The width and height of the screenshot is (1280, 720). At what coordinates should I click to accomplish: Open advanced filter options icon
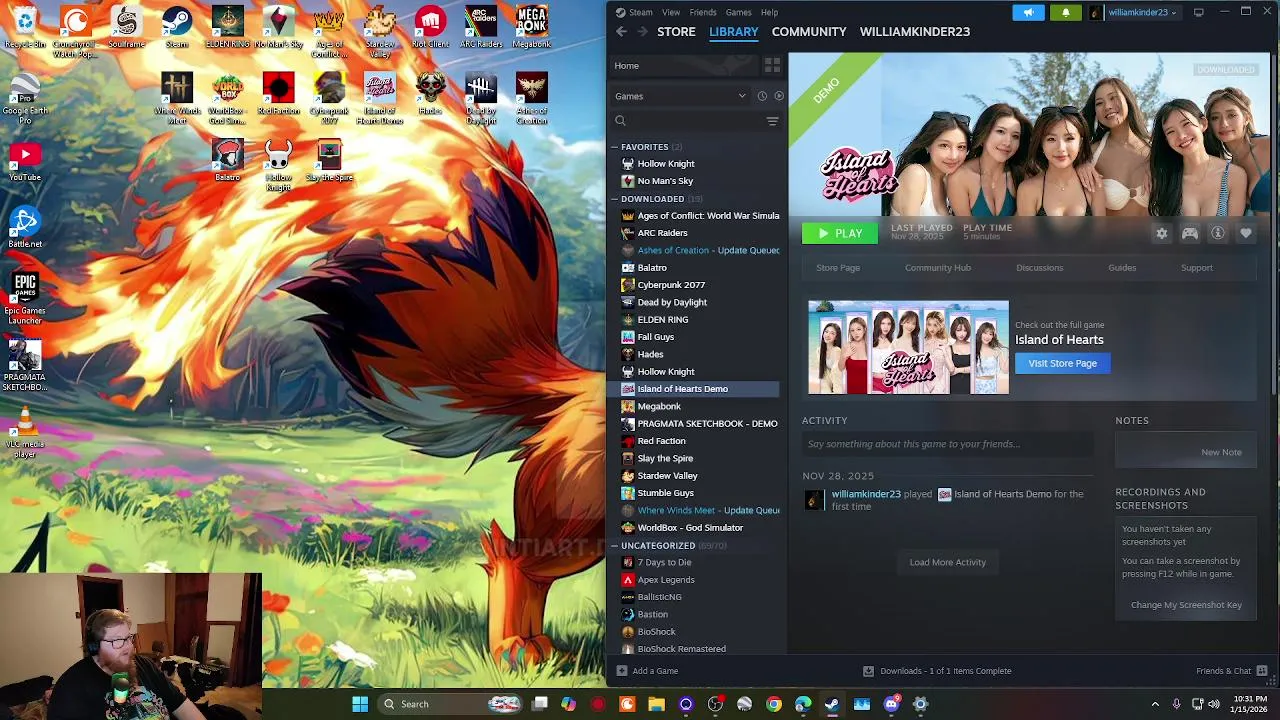click(772, 121)
